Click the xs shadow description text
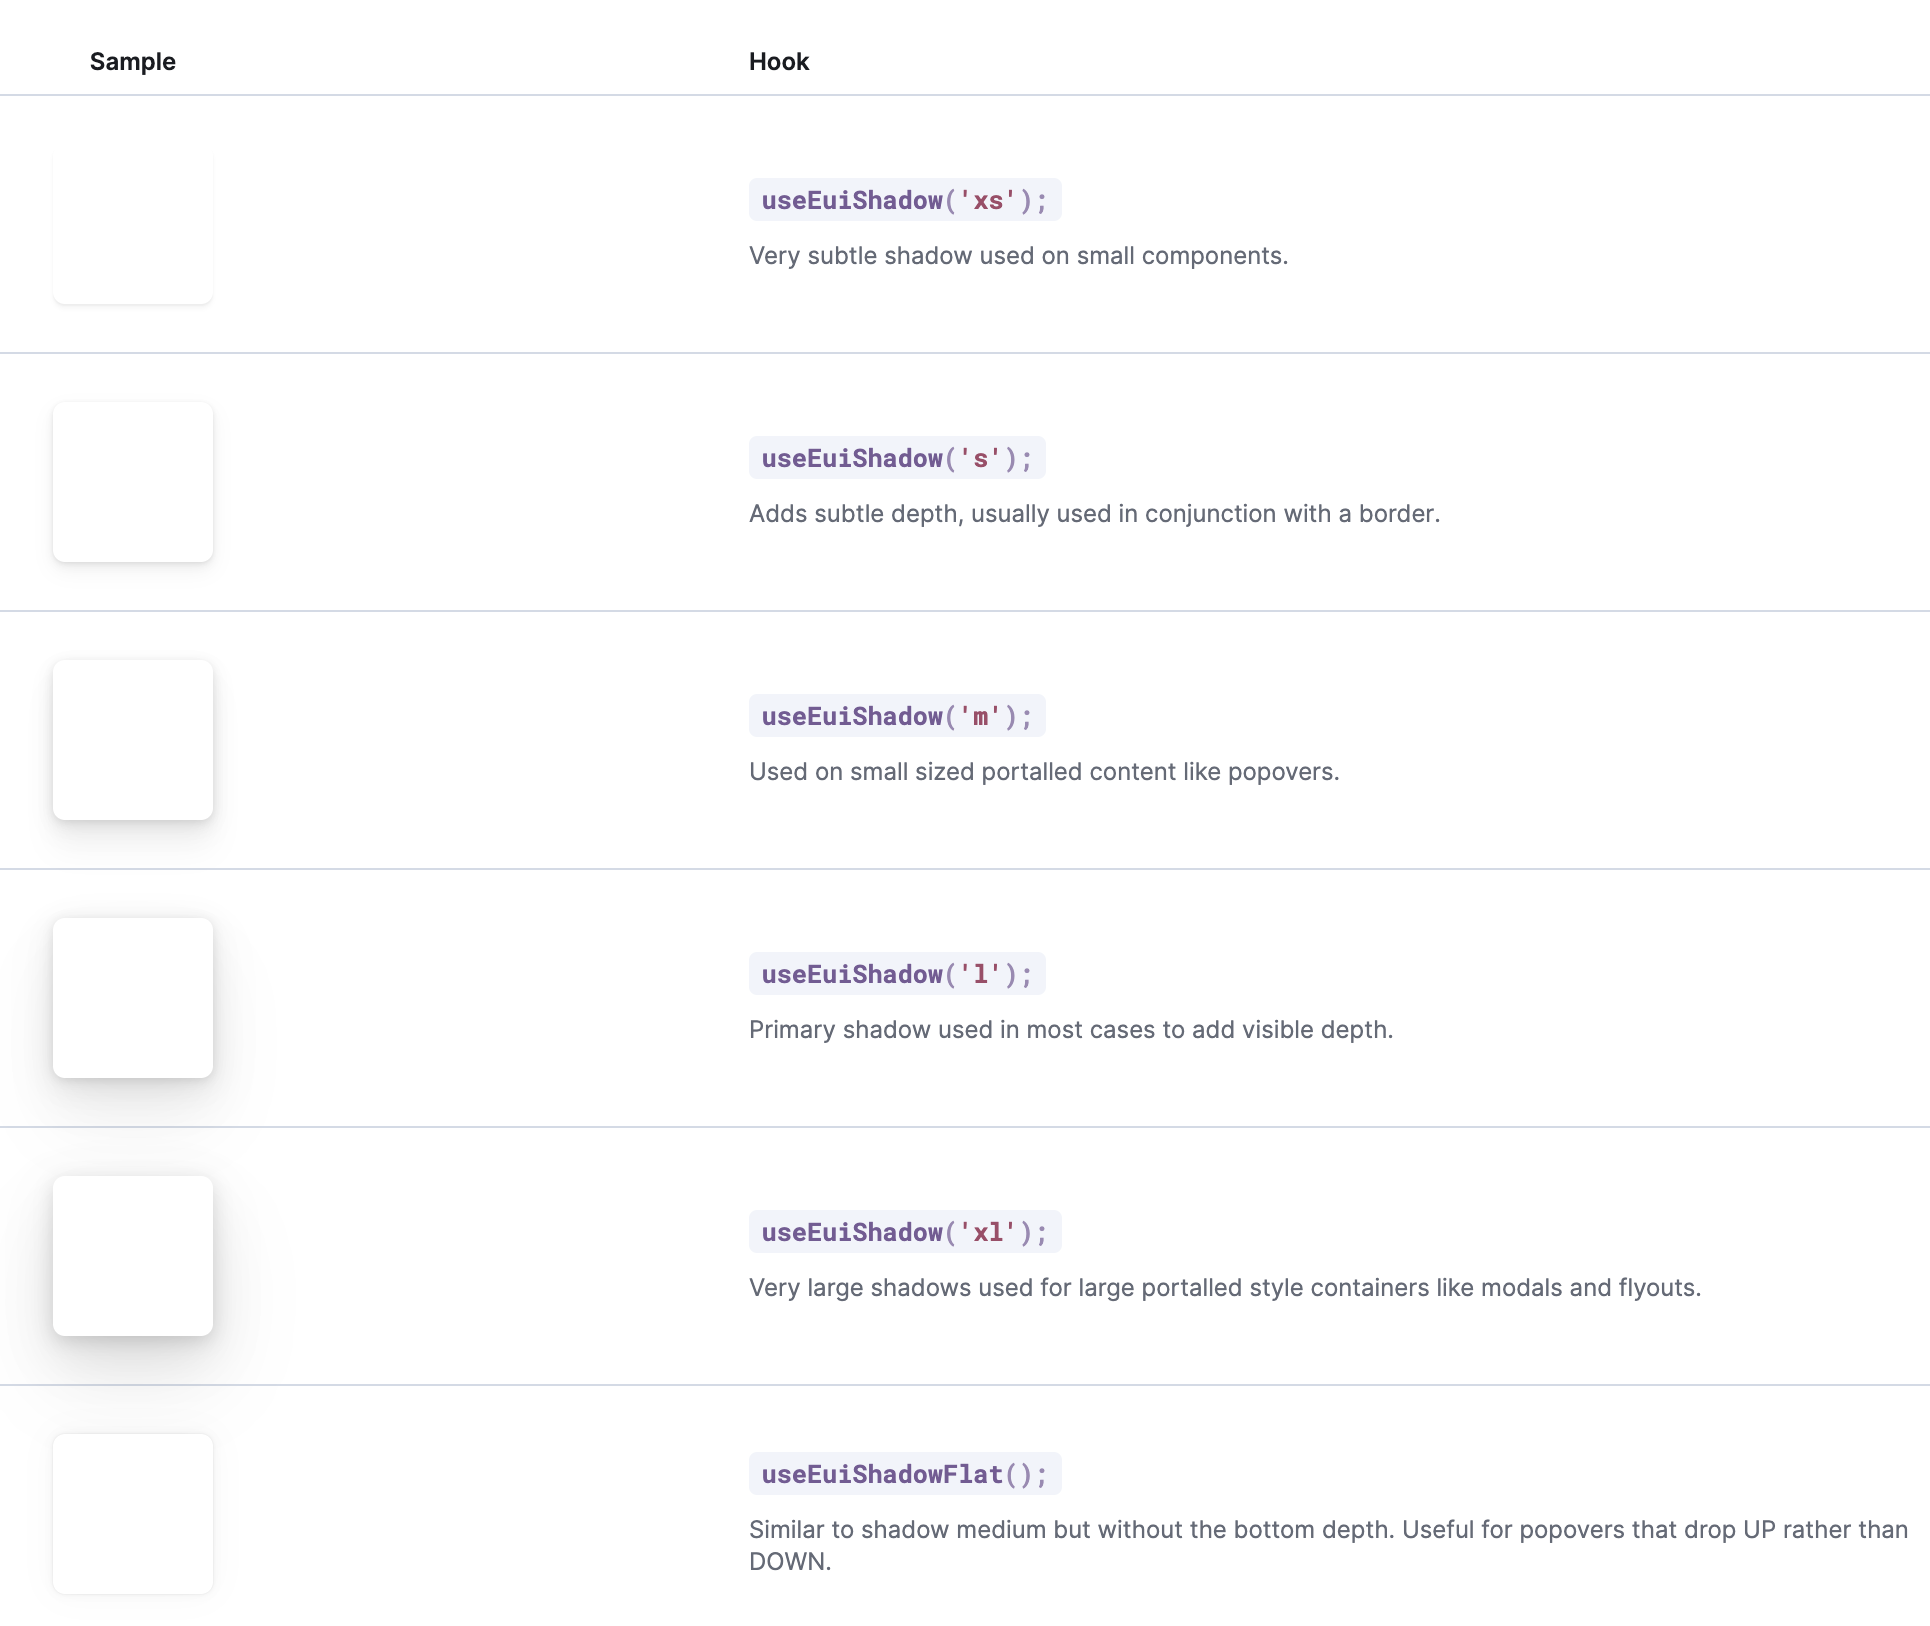Screen dimensions: 1930x1626 coord(1018,256)
